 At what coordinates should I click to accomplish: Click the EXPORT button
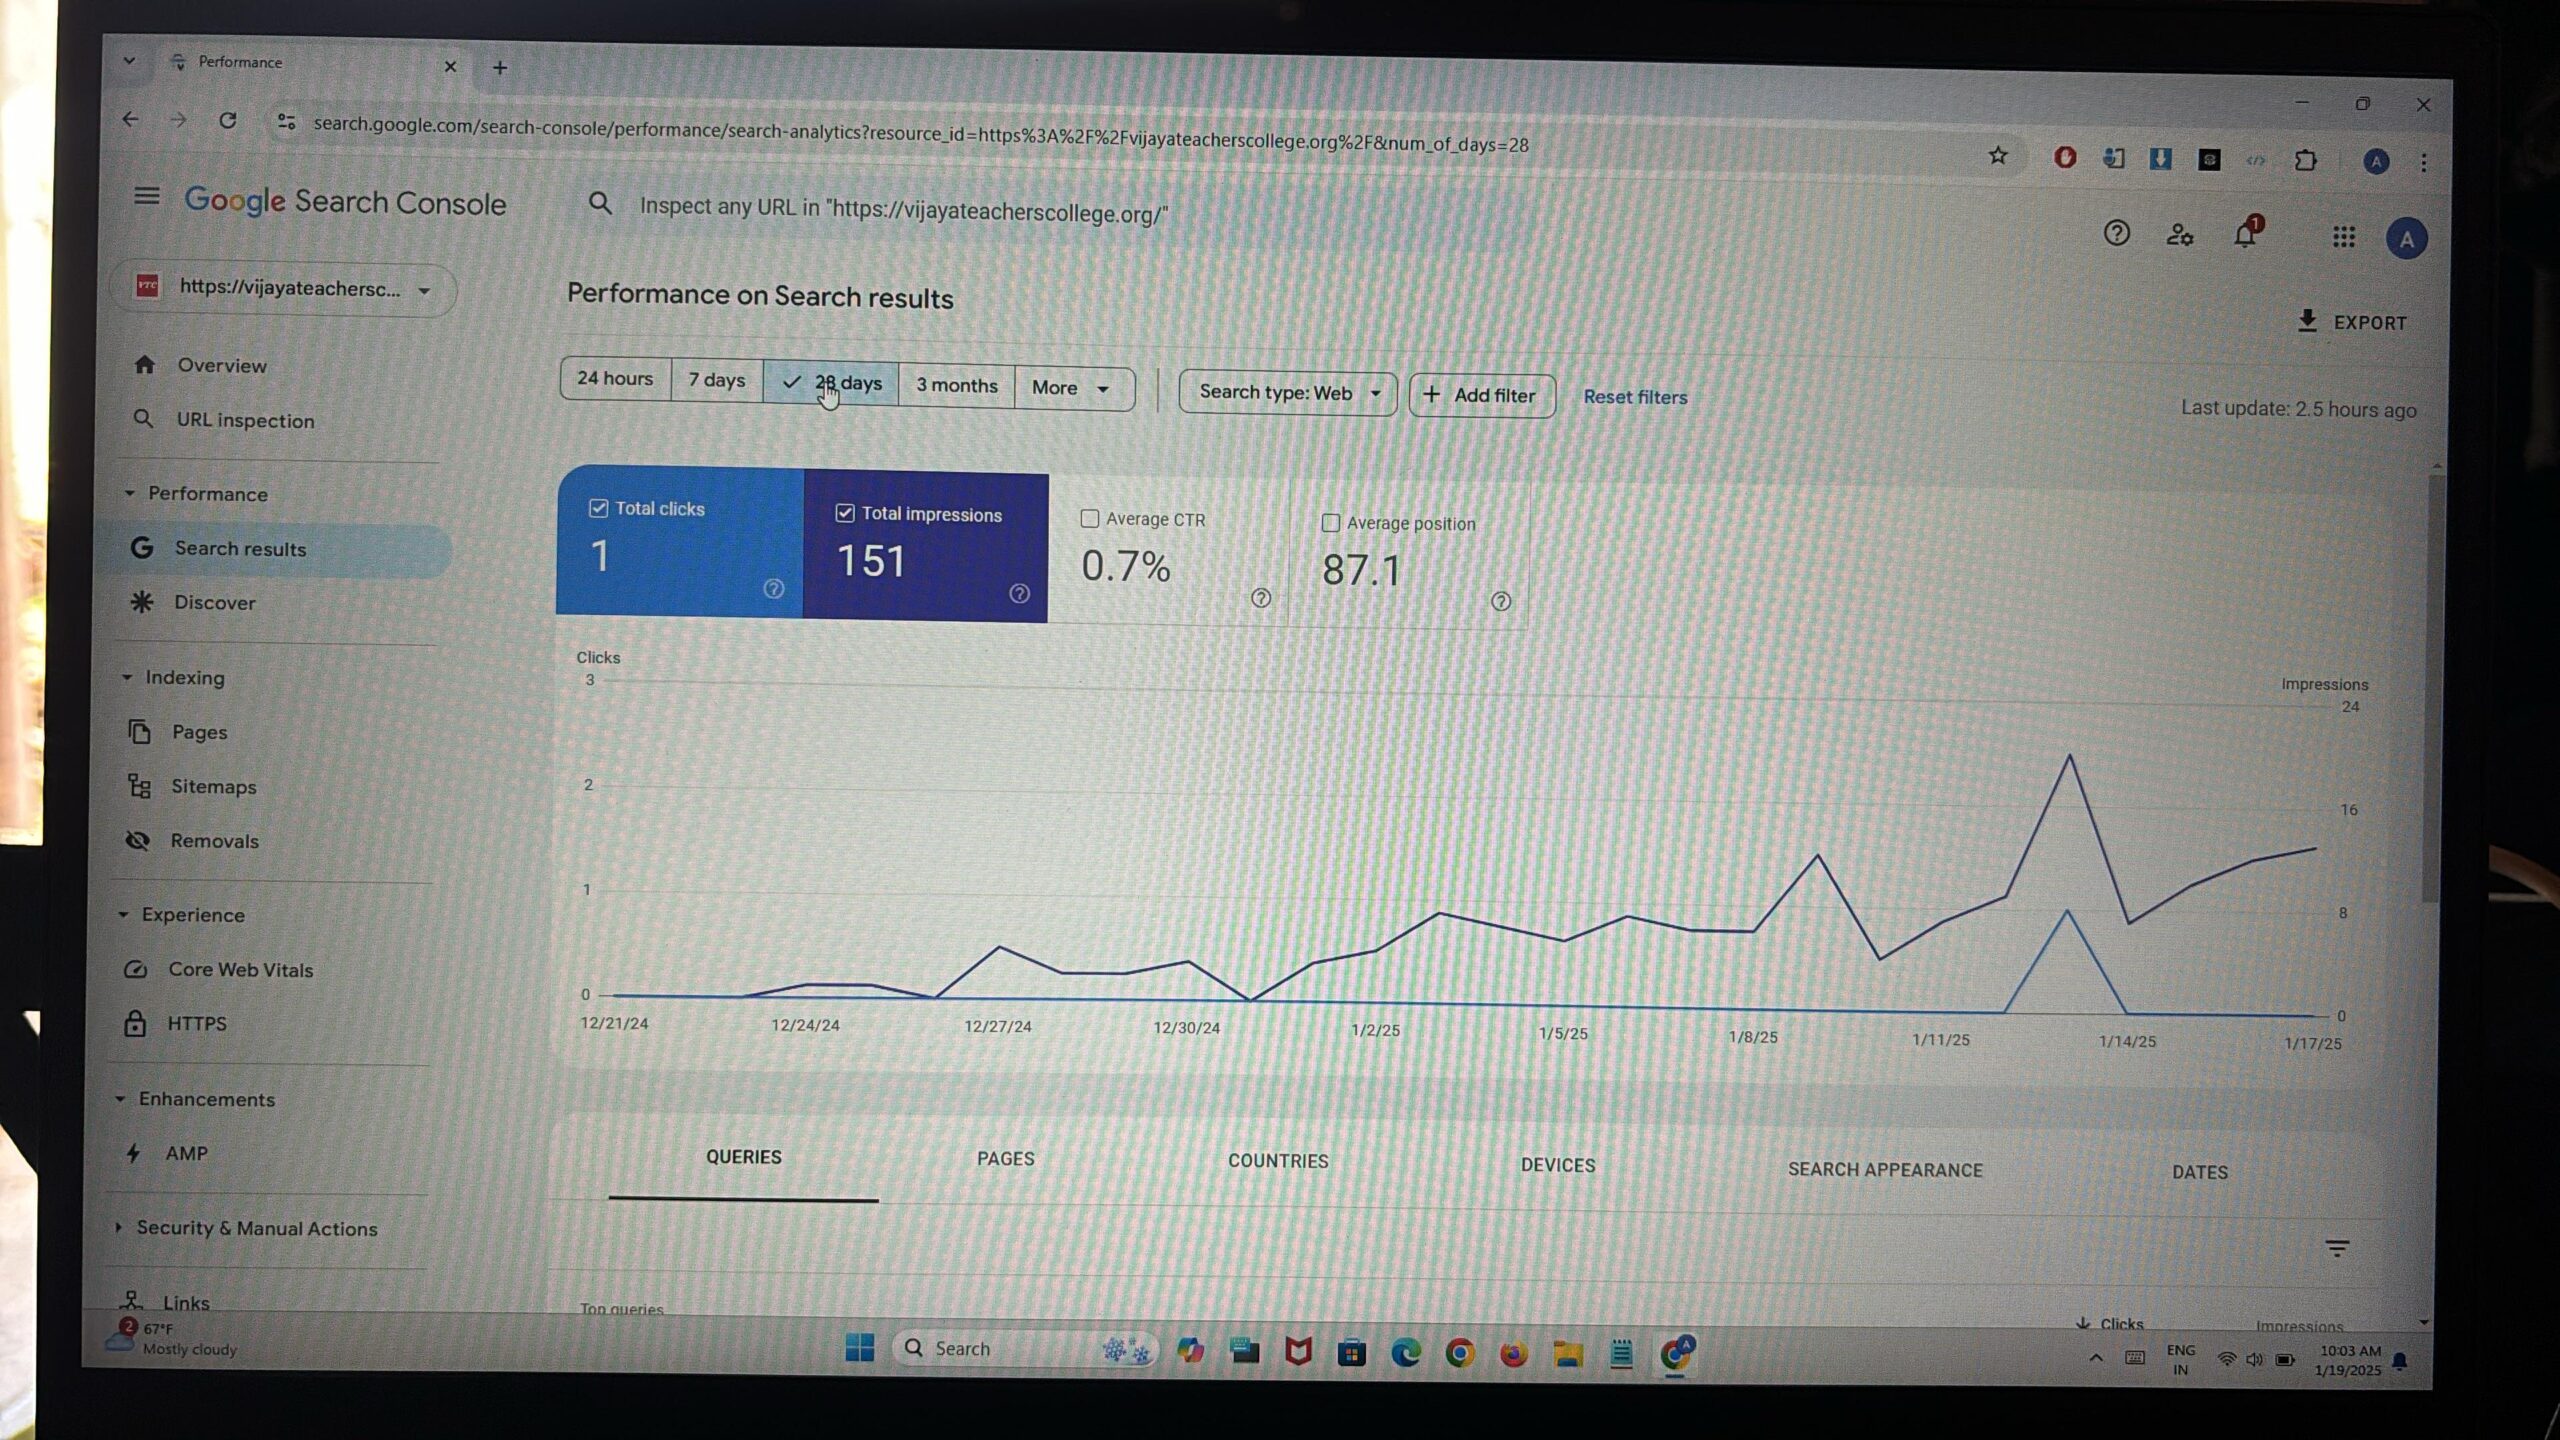tap(2352, 322)
